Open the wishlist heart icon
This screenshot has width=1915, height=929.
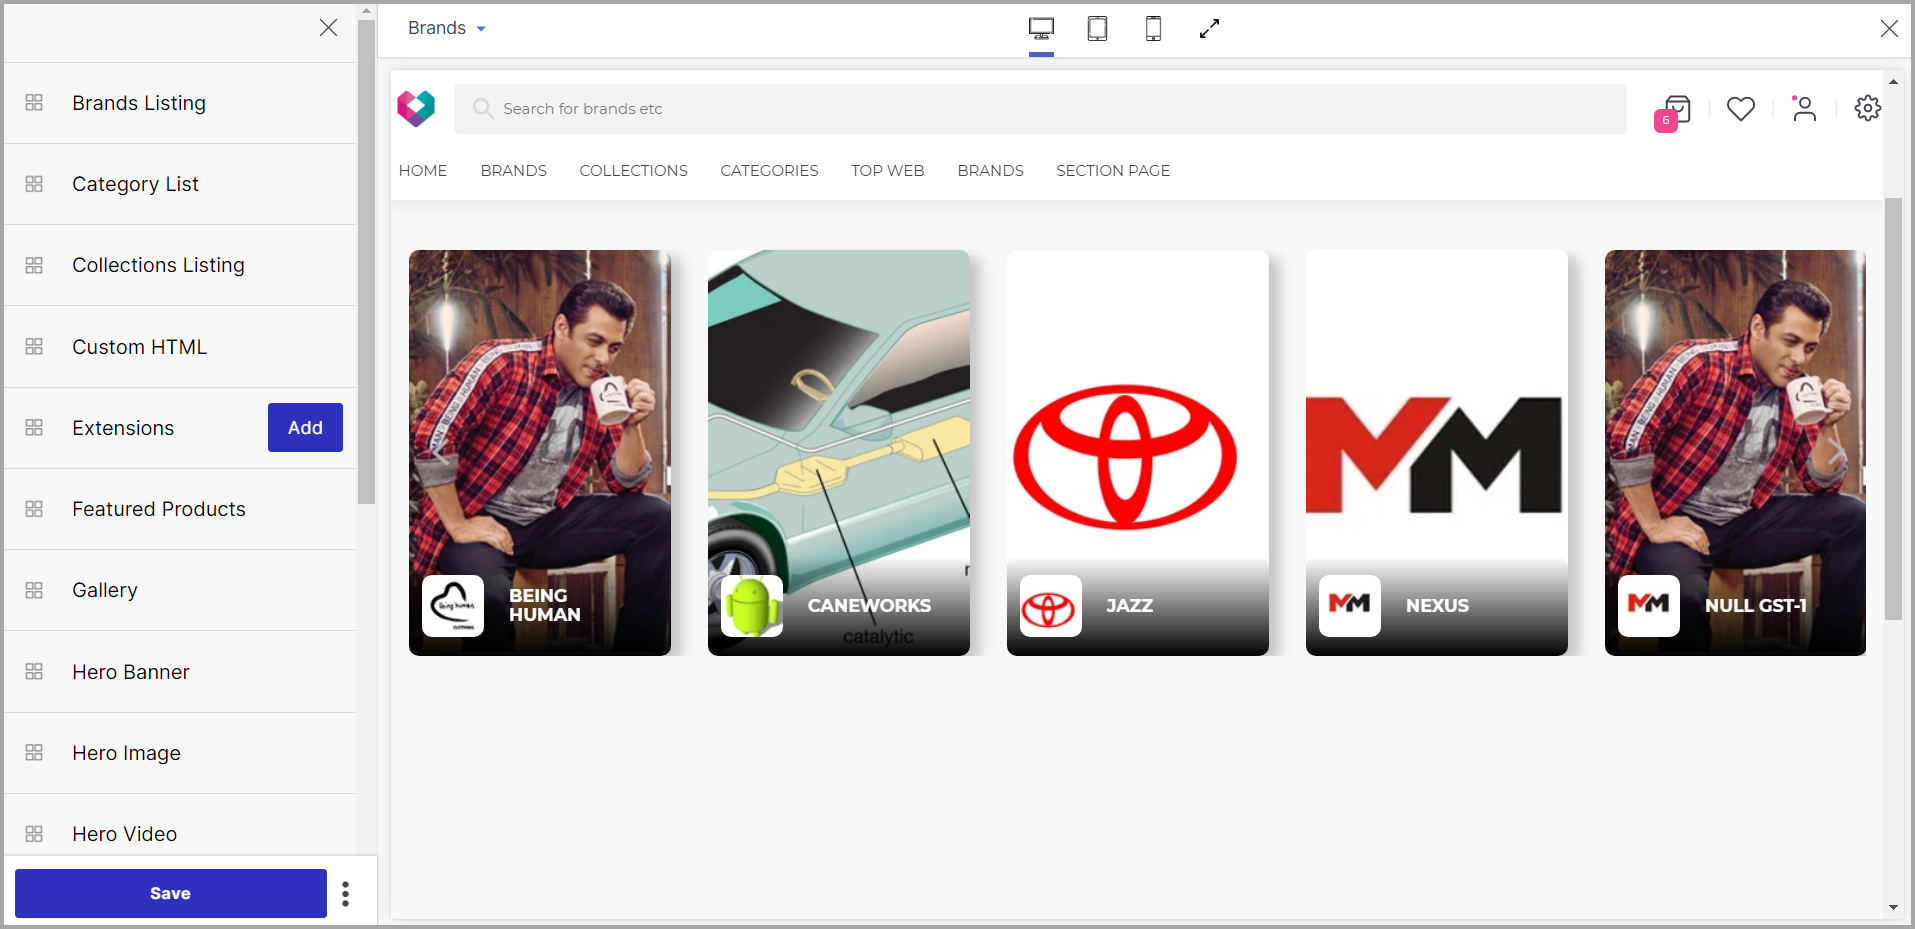click(x=1741, y=108)
